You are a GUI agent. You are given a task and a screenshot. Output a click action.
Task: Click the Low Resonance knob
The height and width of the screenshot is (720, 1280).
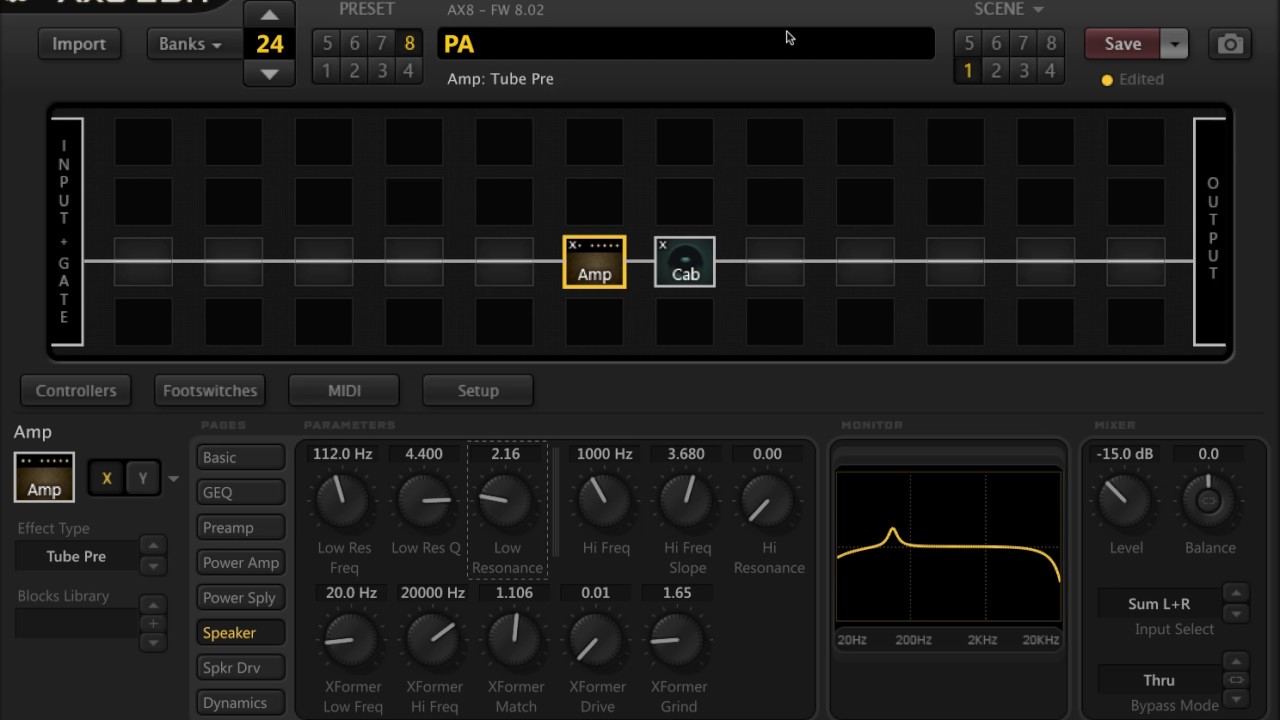[x=506, y=500]
